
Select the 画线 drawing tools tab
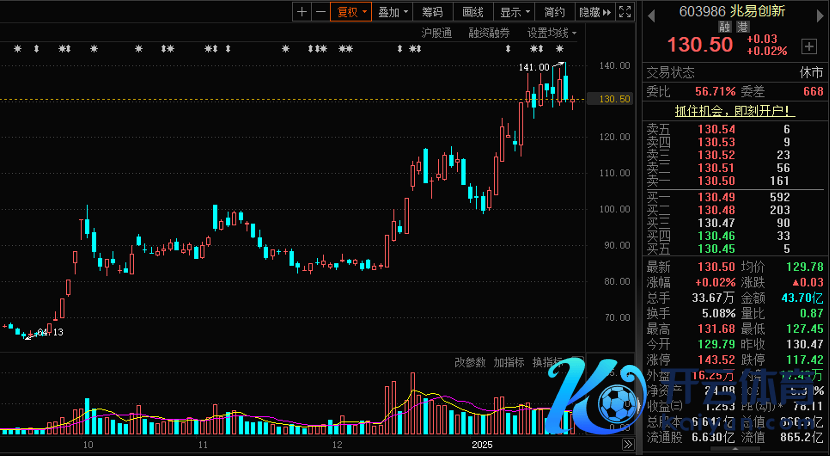pos(473,12)
